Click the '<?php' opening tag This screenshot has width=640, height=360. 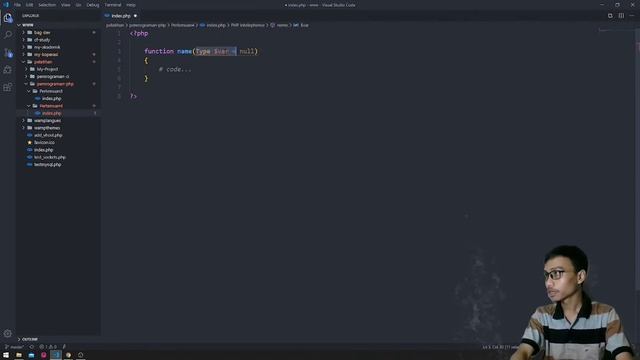coord(139,33)
